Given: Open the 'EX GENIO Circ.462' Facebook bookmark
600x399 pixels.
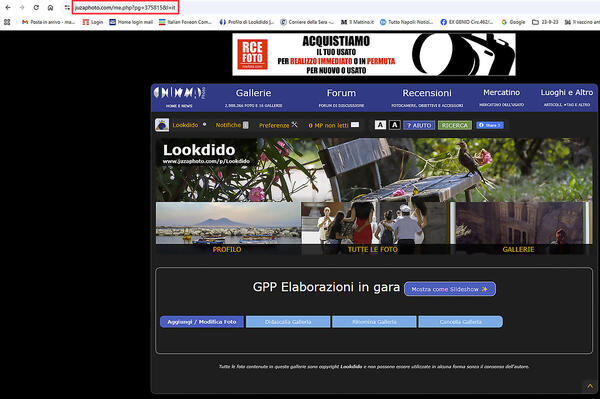Looking at the screenshot, I should pos(467,22).
